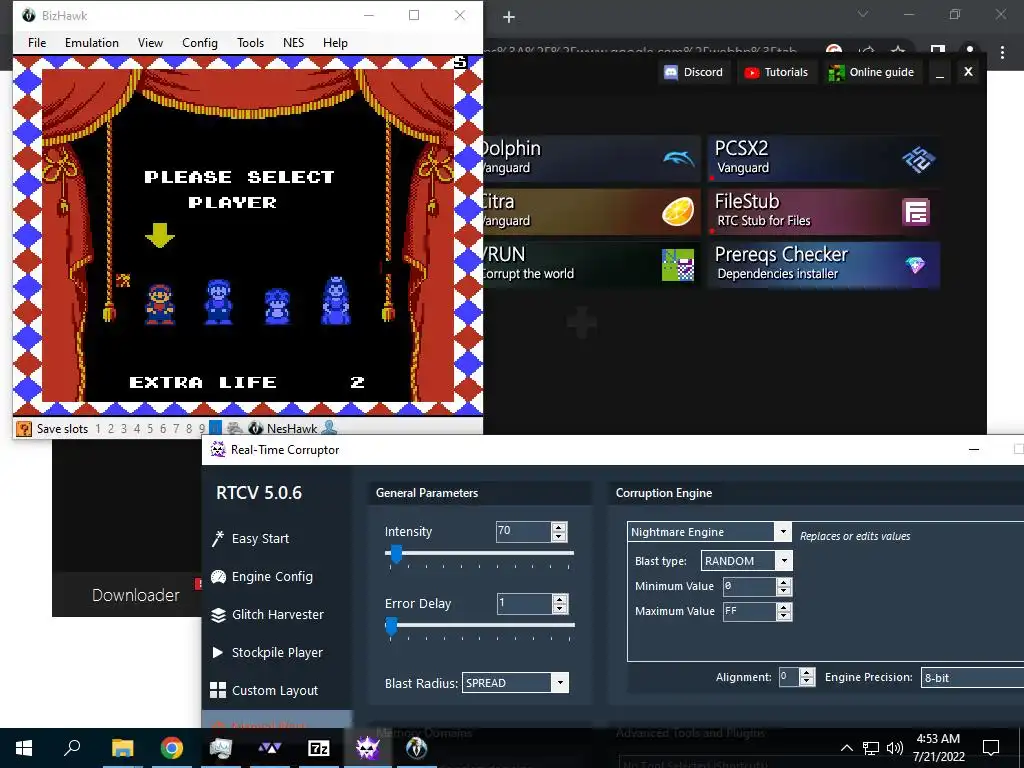Open the Emulation menu in BizHawk
This screenshot has width=1024, height=768.
coord(91,42)
